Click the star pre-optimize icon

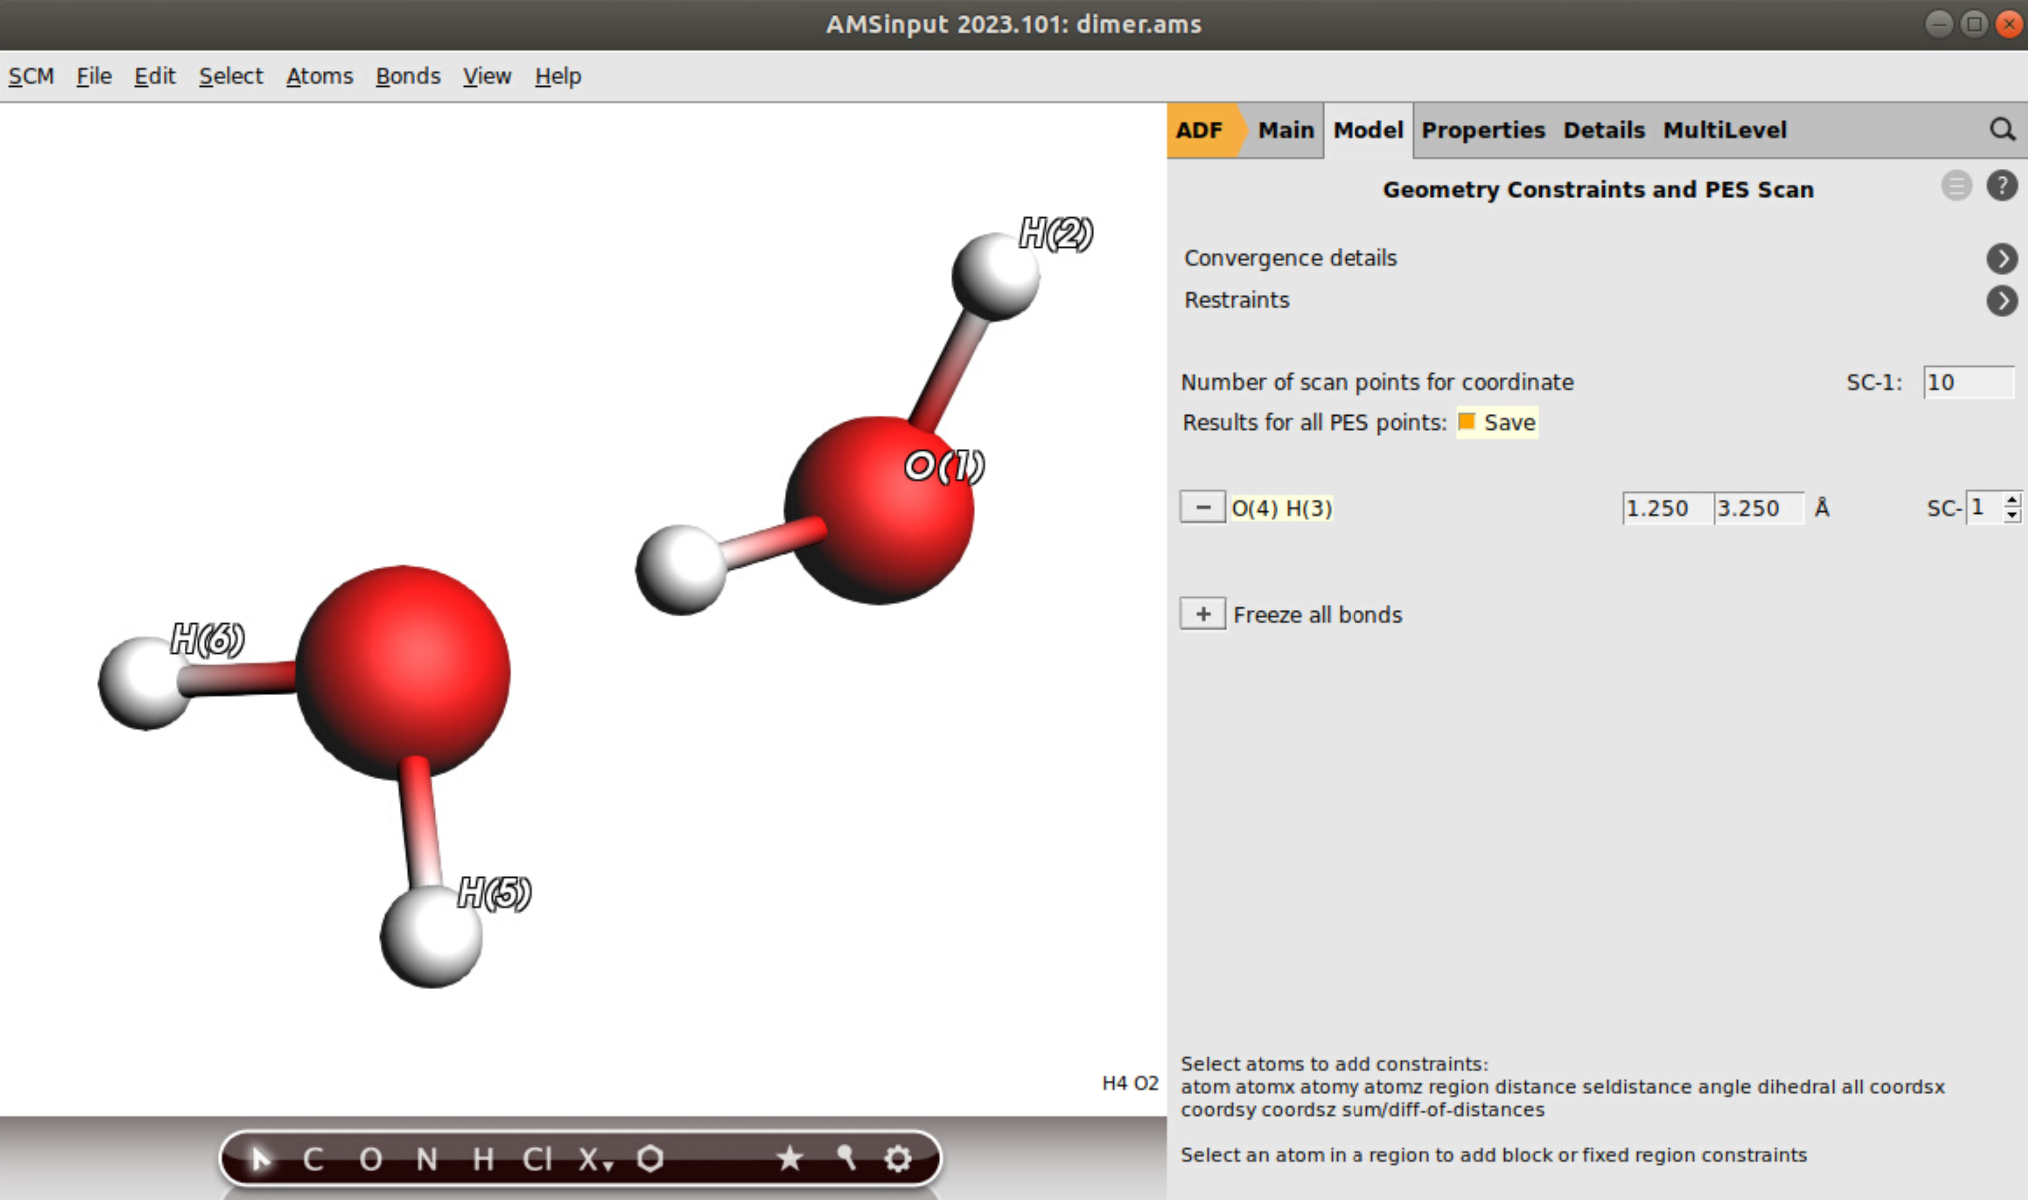coord(790,1158)
